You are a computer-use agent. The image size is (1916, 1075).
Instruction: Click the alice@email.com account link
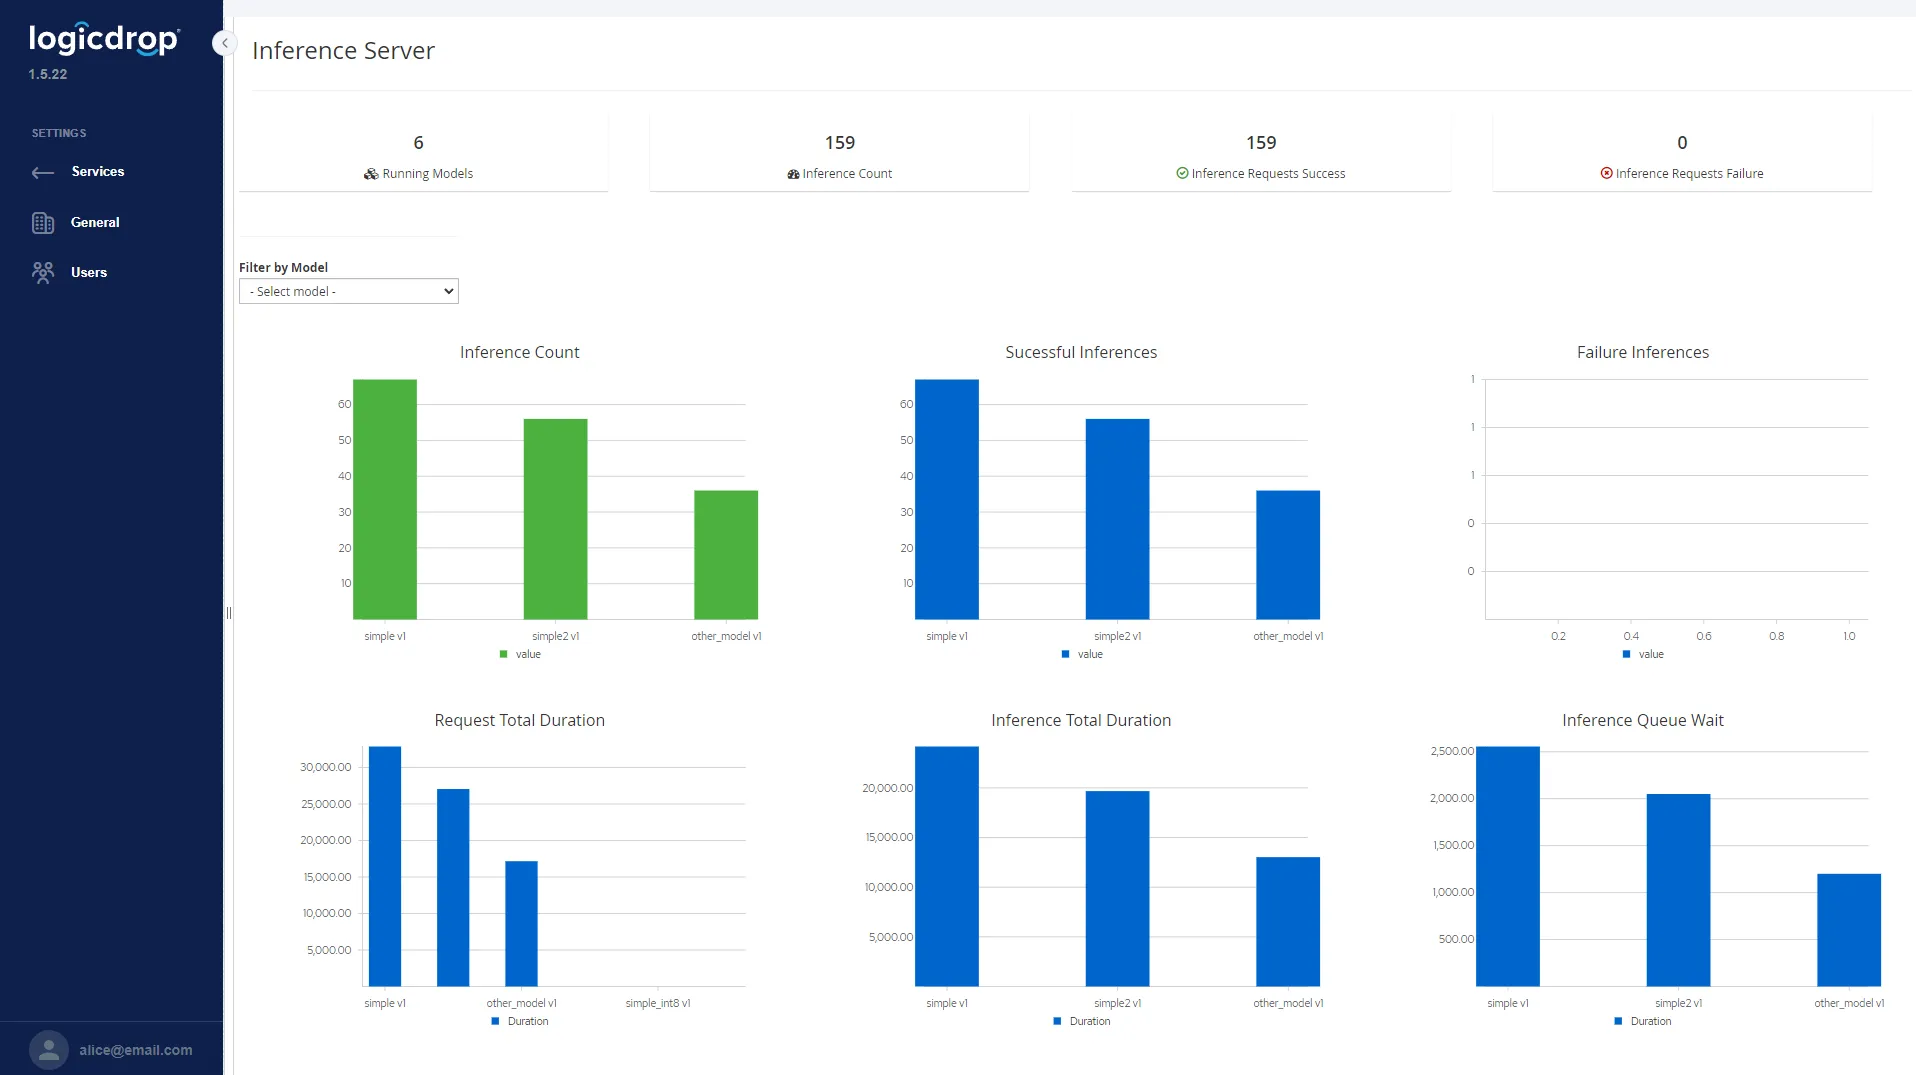(x=136, y=1049)
